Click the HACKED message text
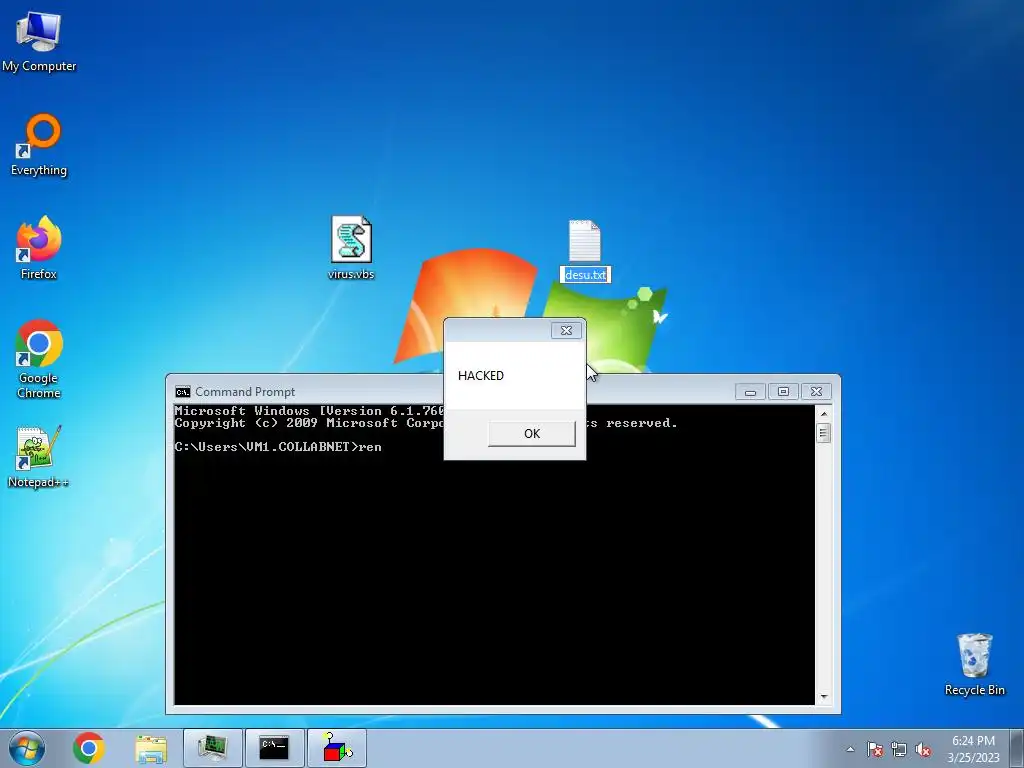The height and width of the screenshot is (768, 1024). (481, 376)
